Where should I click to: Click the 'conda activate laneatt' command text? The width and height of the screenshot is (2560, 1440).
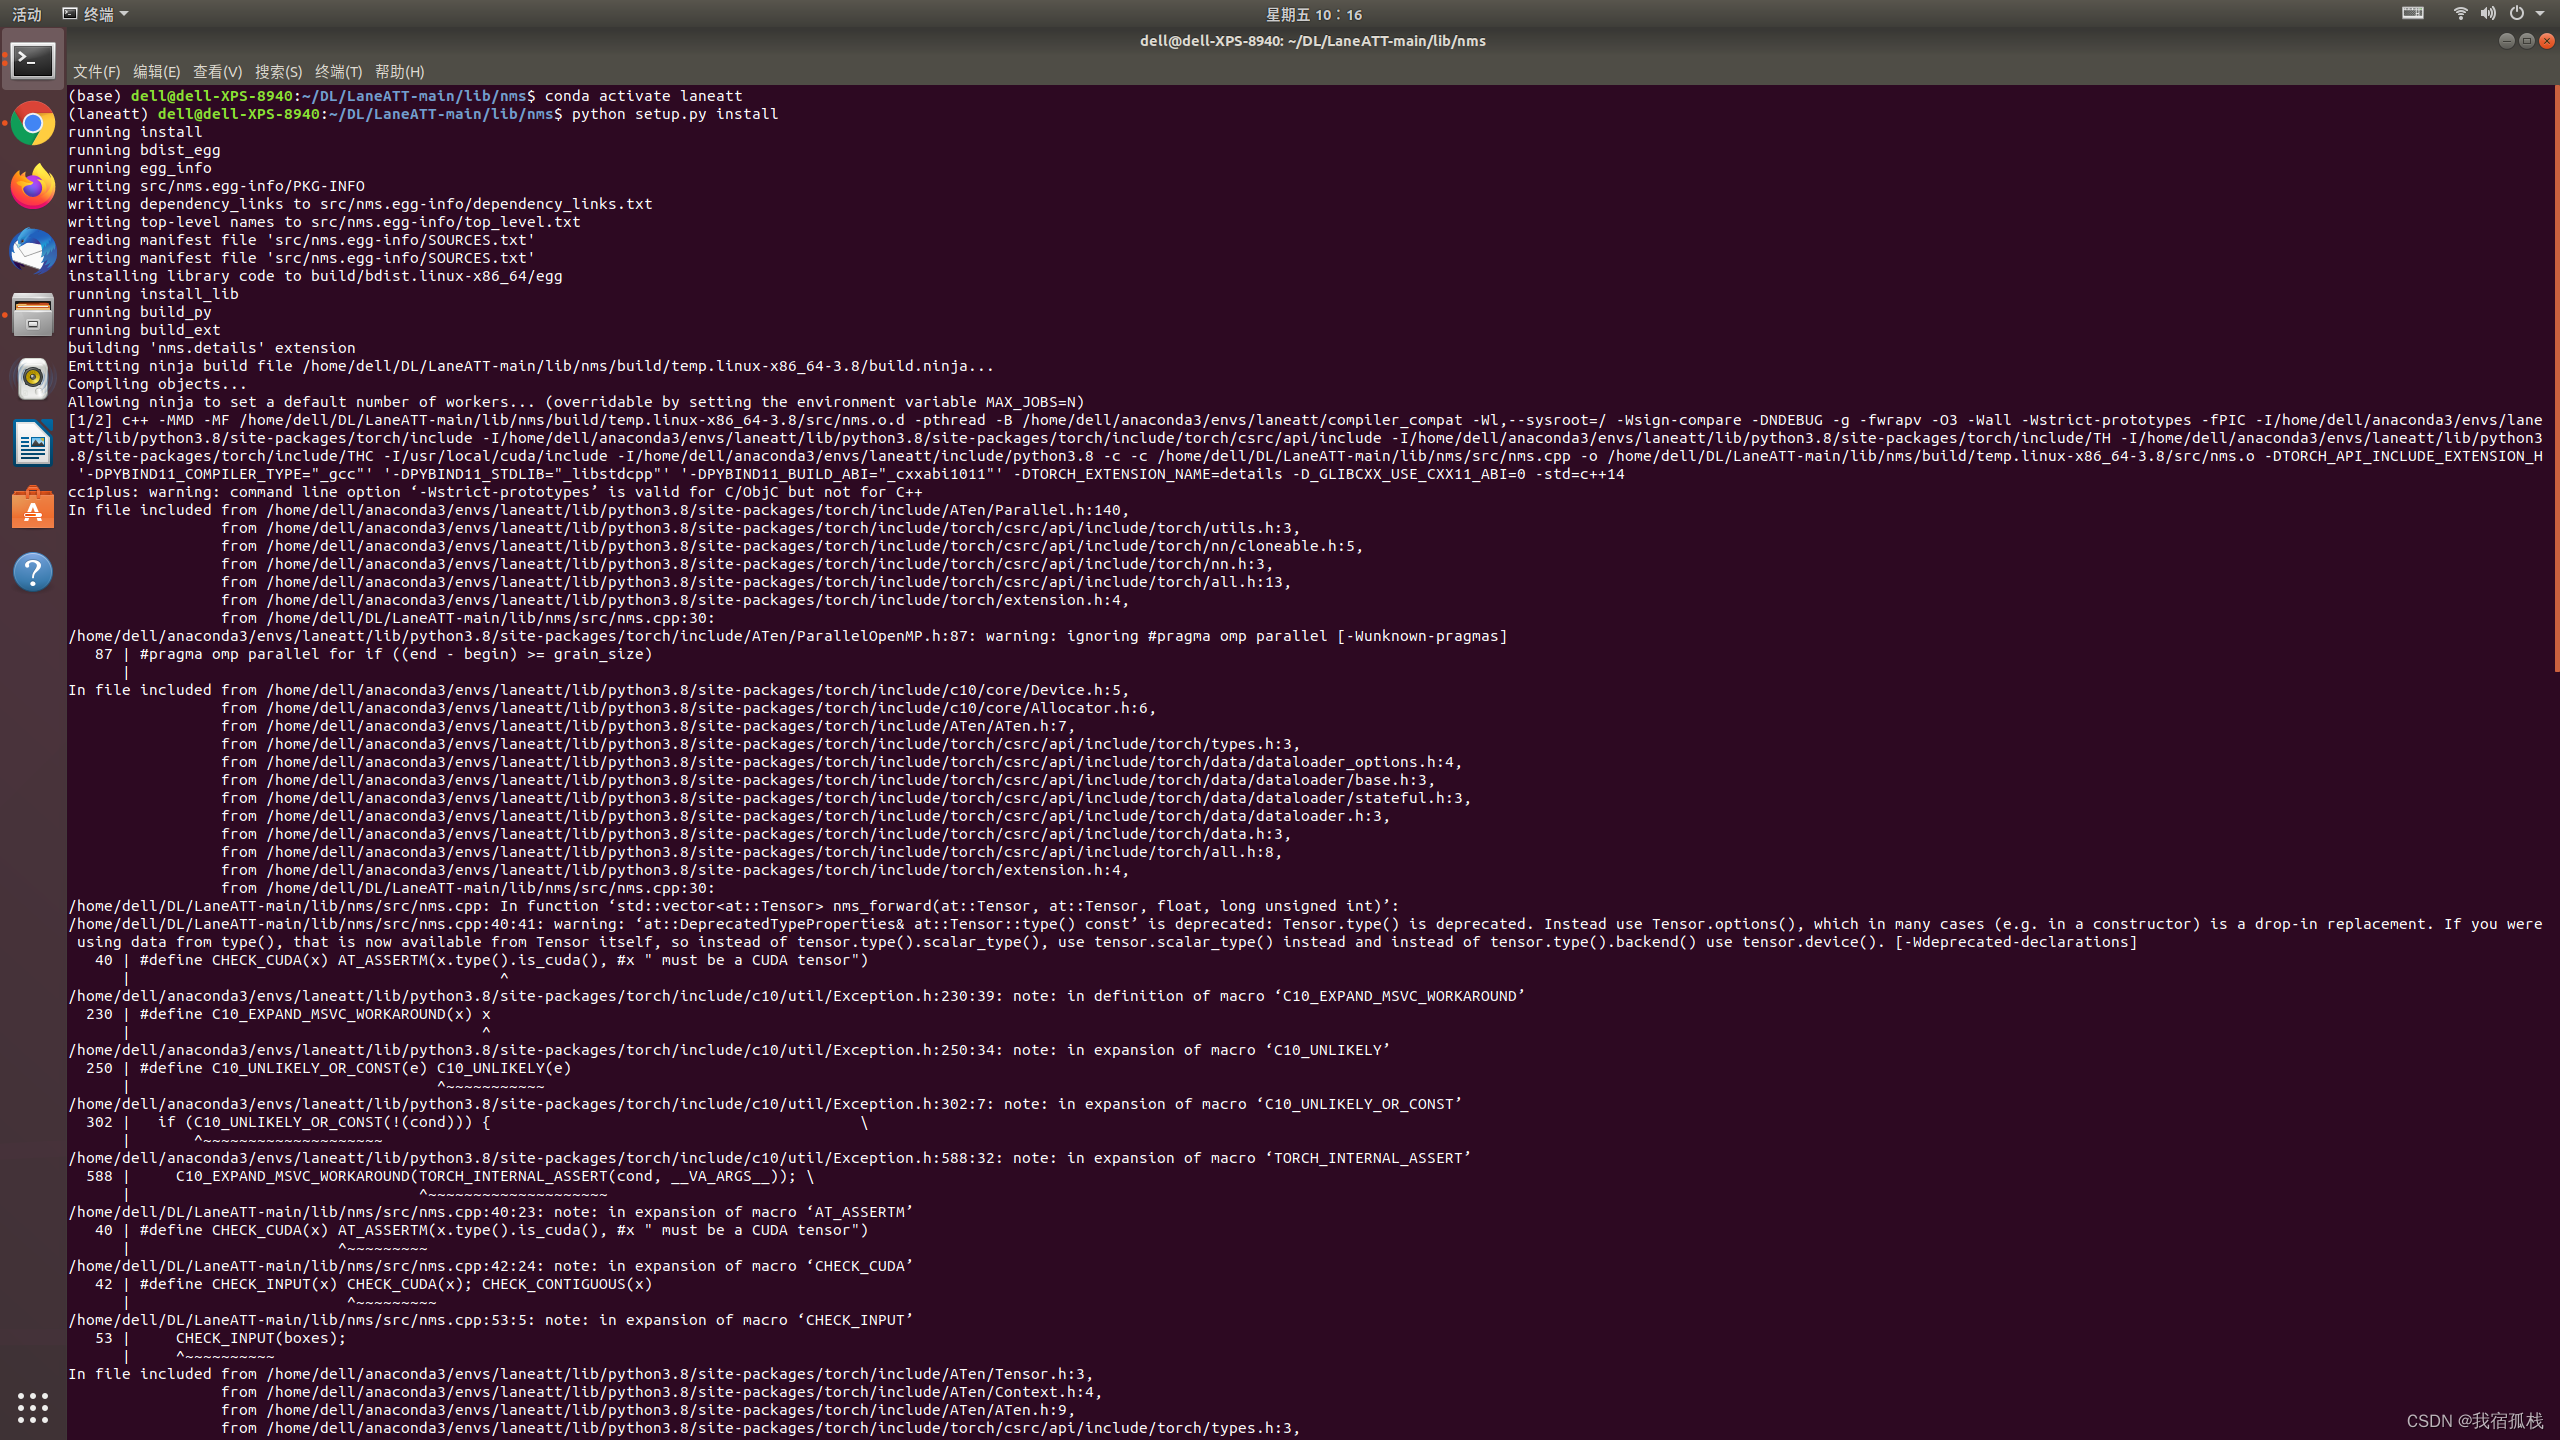pos(643,96)
